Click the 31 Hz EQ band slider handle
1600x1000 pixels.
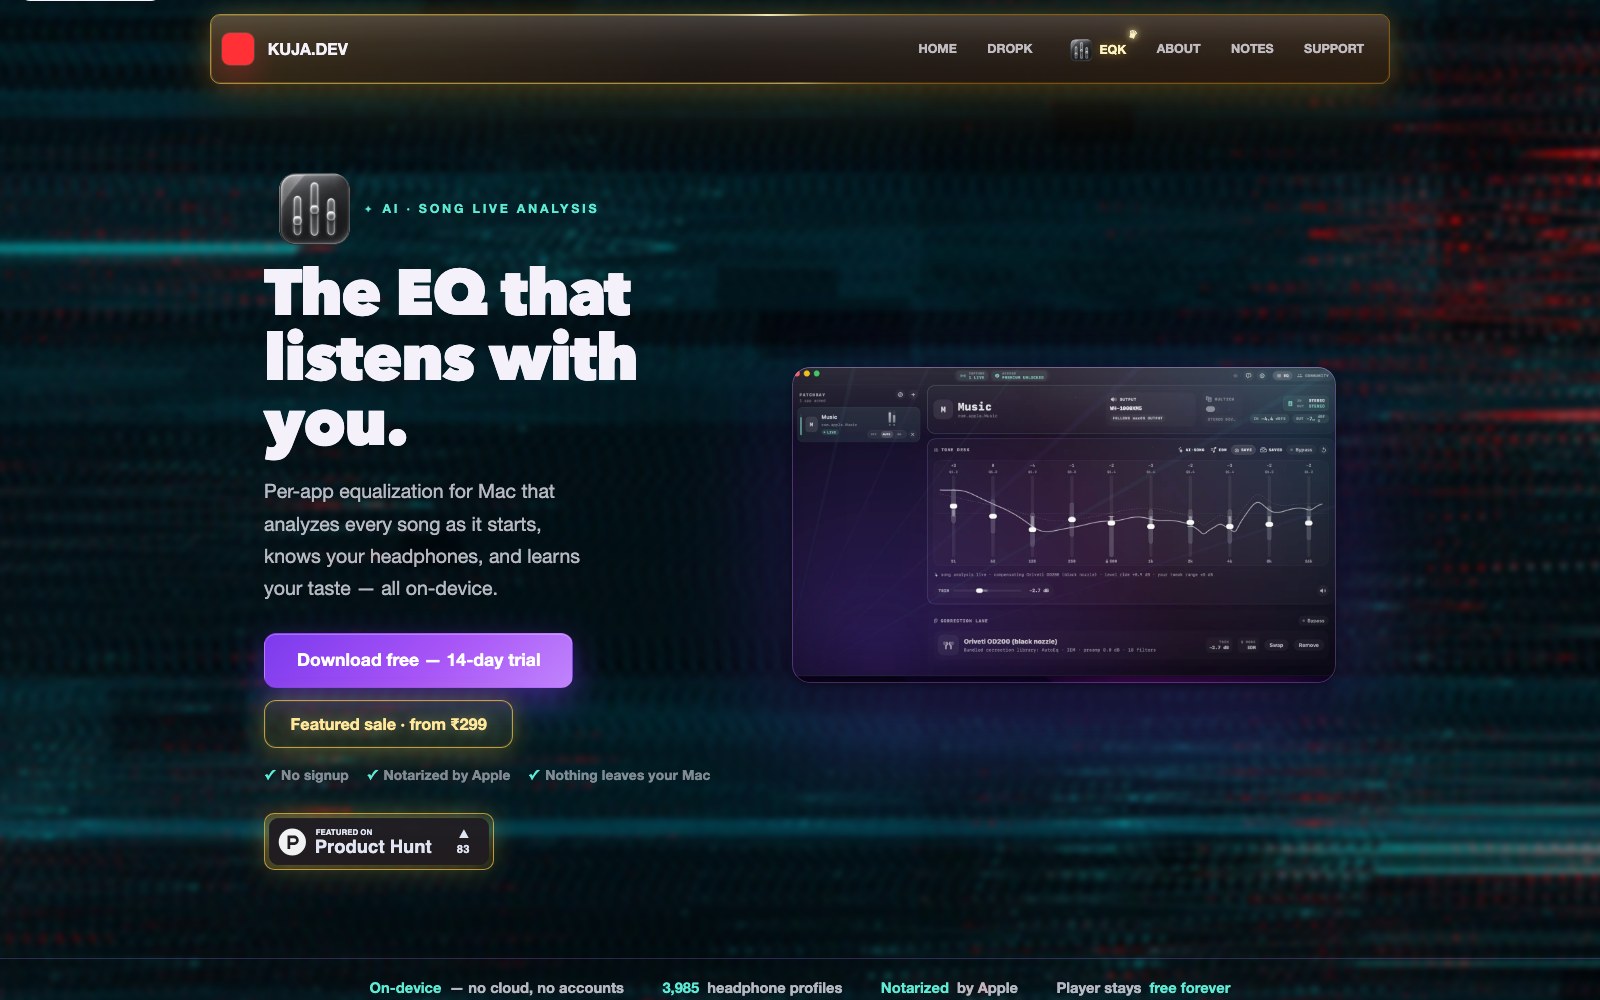coord(953,506)
